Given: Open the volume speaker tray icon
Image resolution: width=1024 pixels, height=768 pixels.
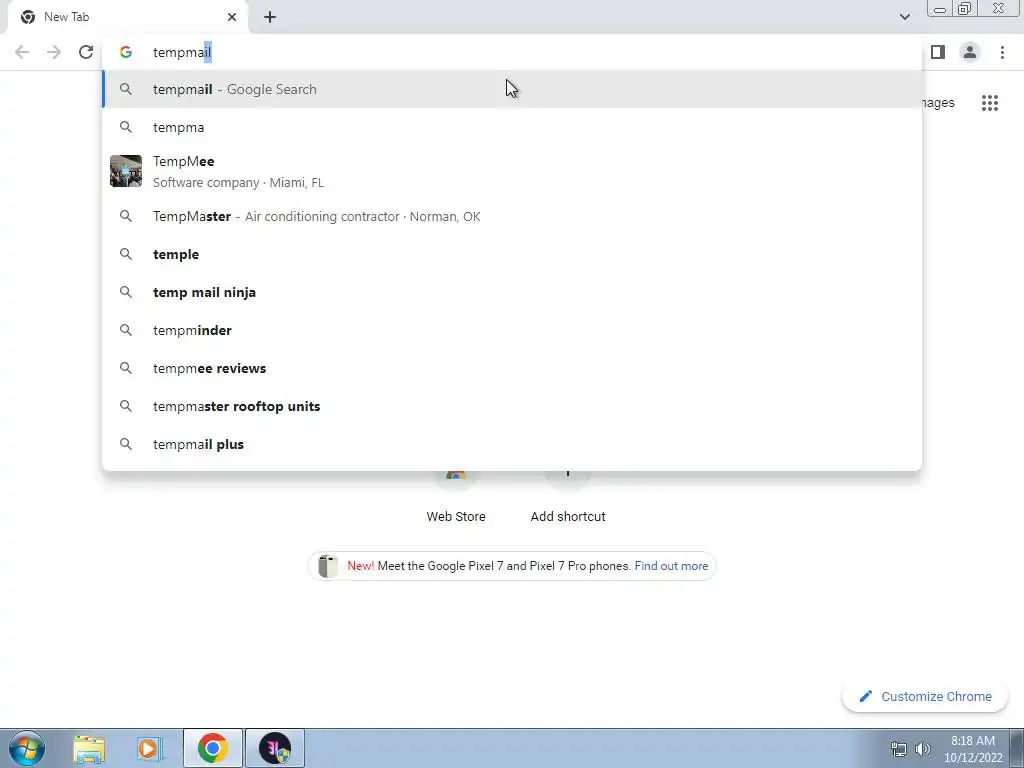Looking at the screenshot, I should point(923,749).
